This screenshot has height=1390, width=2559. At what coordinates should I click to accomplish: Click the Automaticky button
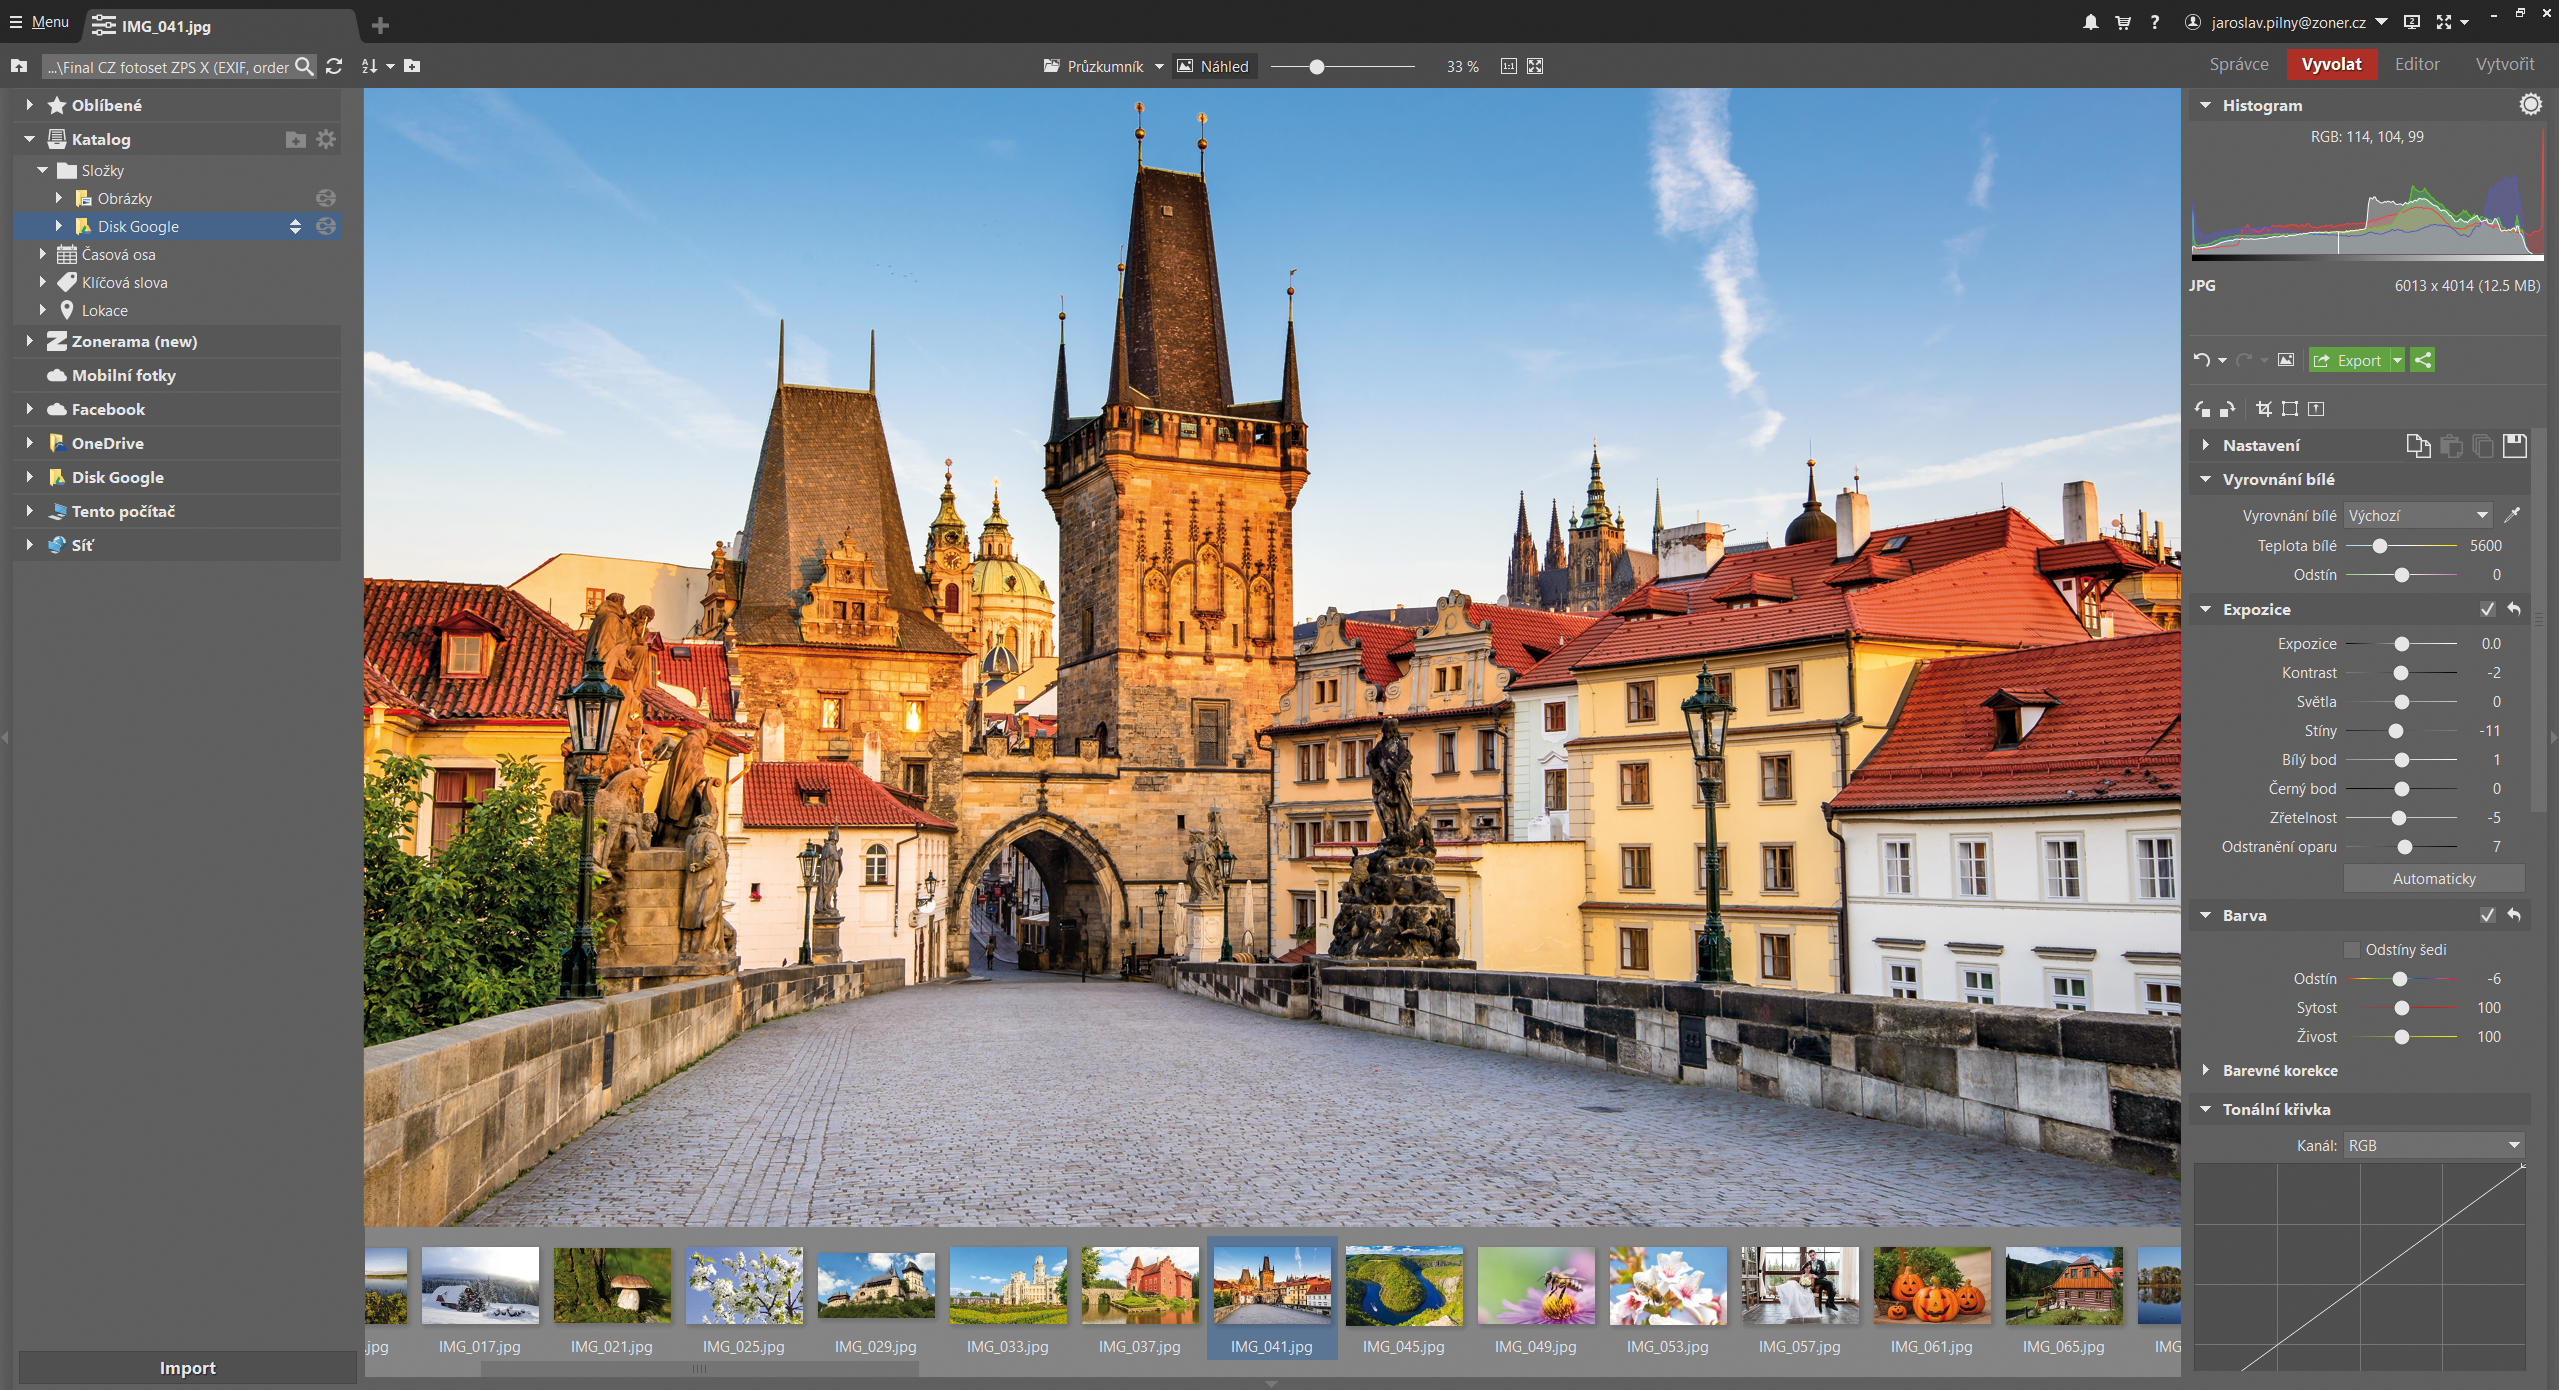pyautogui.click(x=2433, y=878)
